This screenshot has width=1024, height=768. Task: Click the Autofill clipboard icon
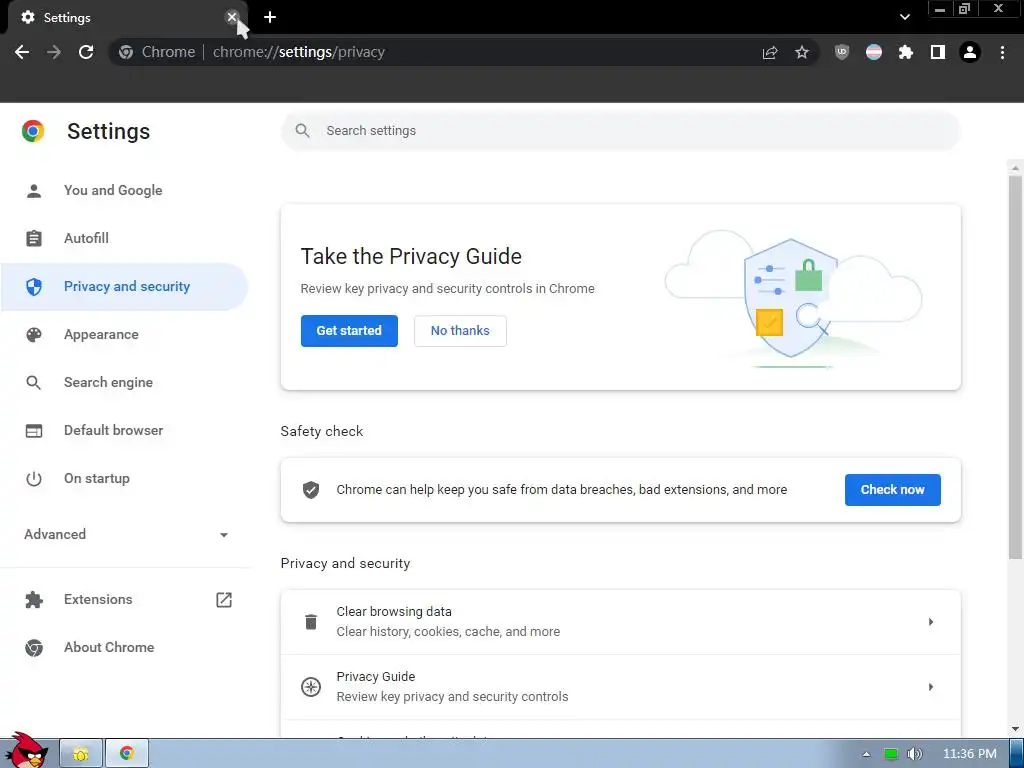click(x=34, y=238)
